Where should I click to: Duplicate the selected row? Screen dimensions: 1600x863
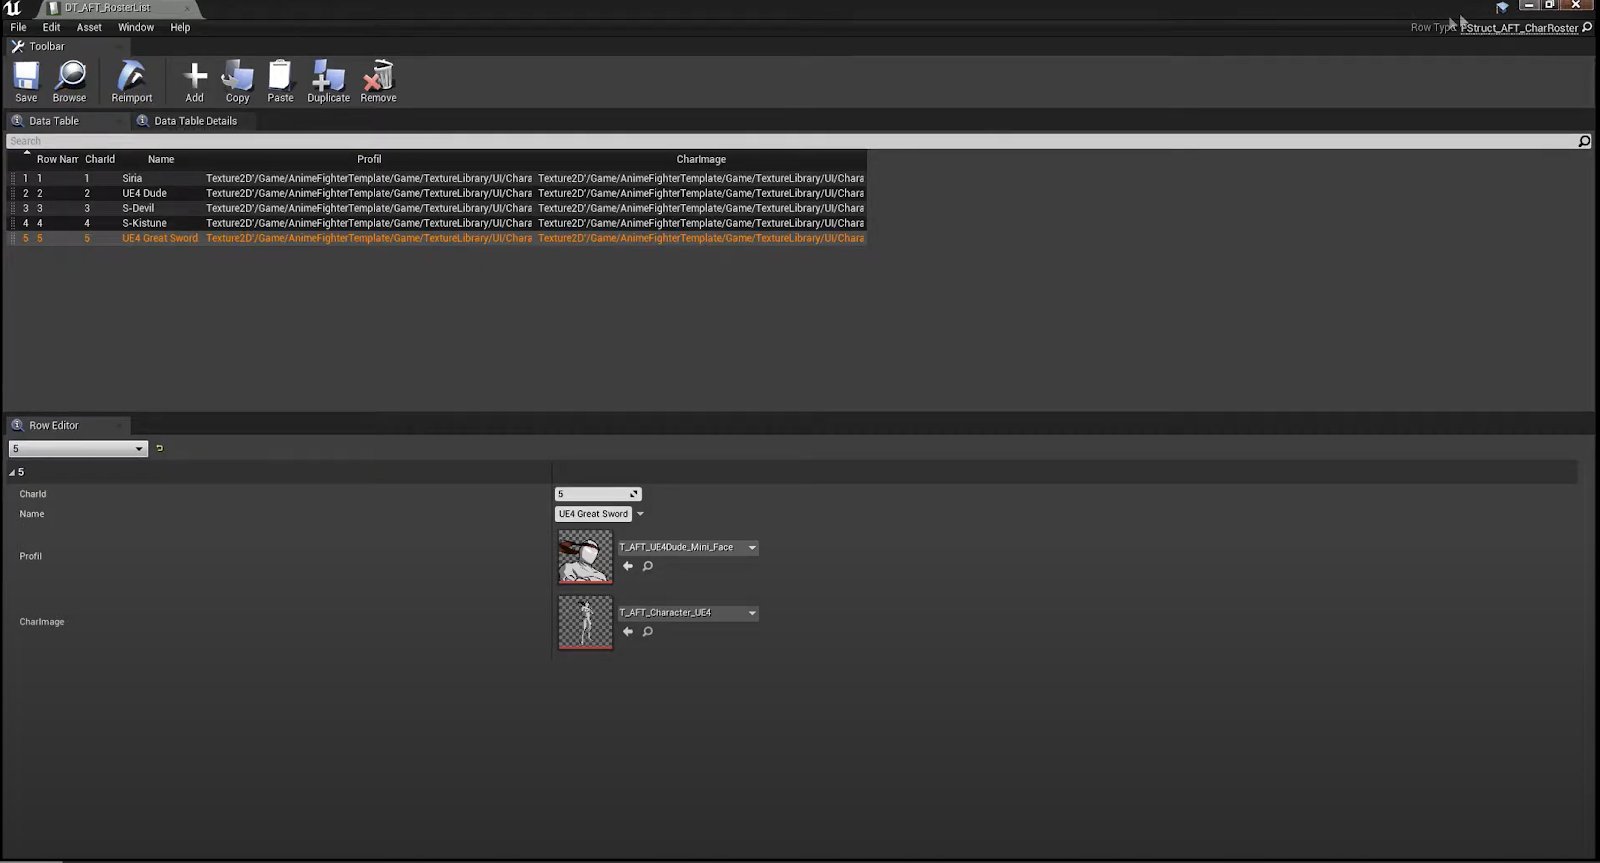pyautogui.click(x=328, y=77)
